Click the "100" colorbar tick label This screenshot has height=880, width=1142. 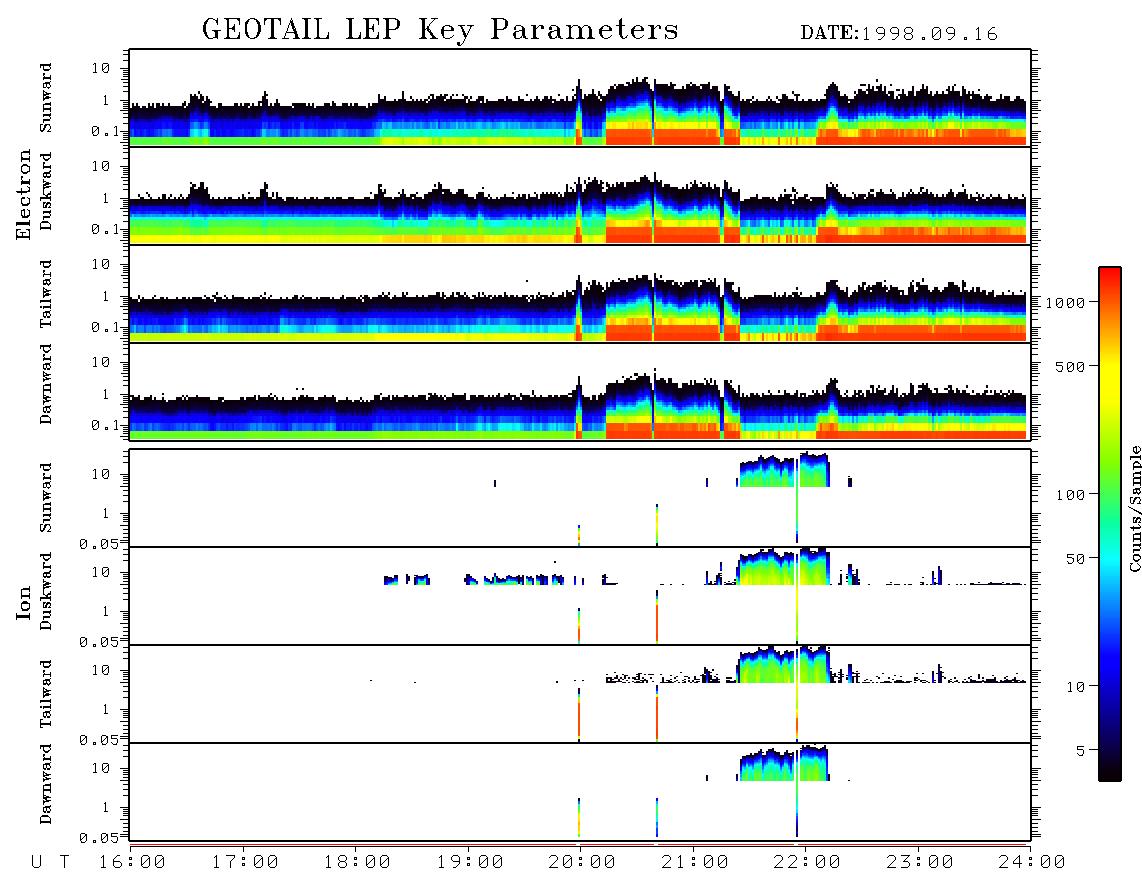coord(1070,495)
